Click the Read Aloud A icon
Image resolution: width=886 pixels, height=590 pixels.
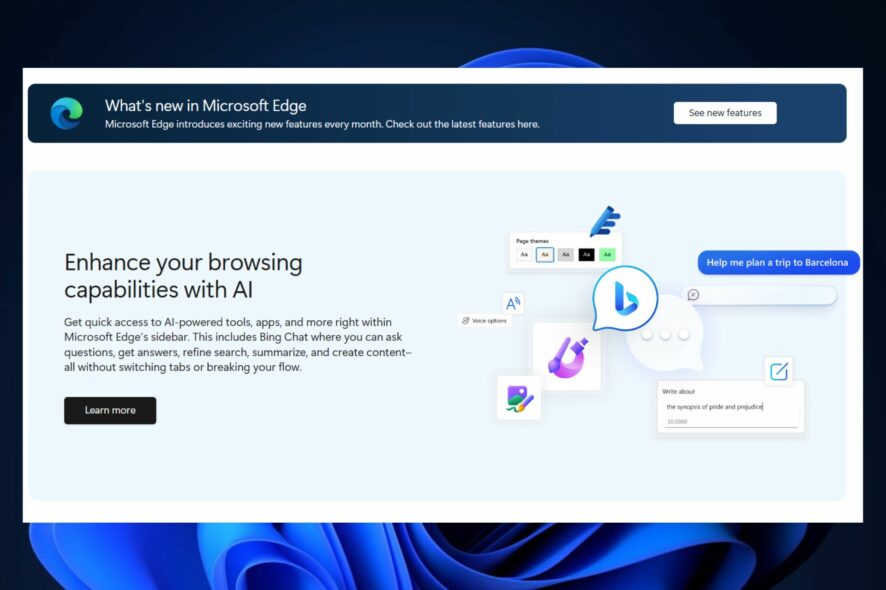tap(513, 303)
